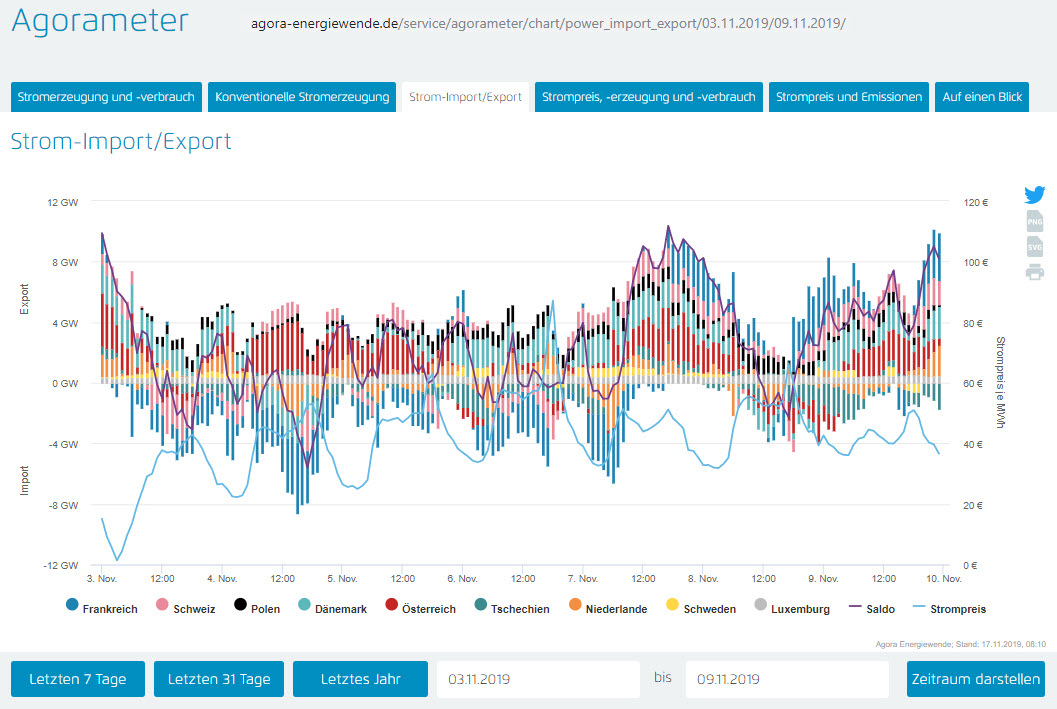Select the Auf einen Blick tab
This screenshot has width=1057, height=709.
click(982, 97)
